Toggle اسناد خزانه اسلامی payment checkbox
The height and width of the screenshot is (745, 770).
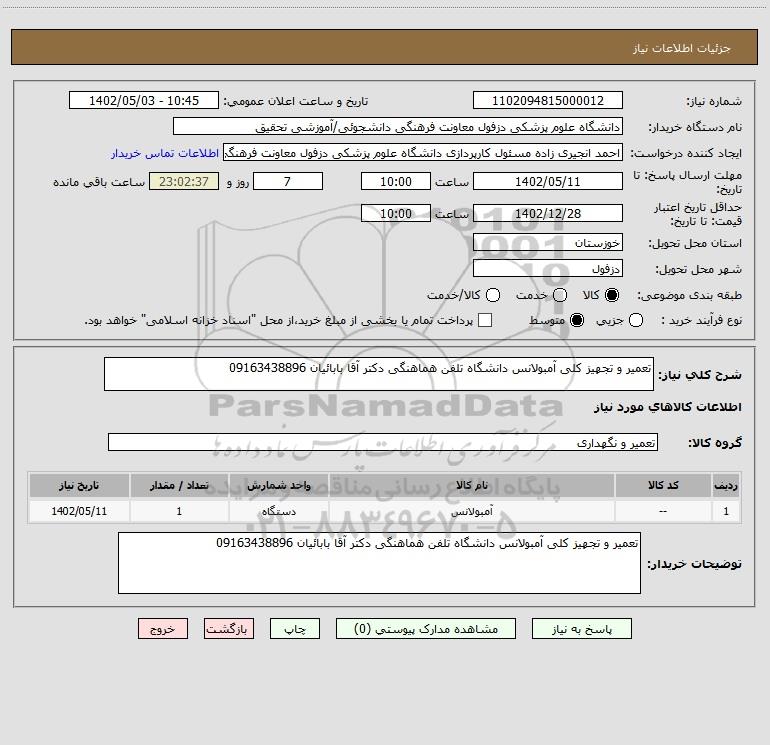pyautogui.click(x=485, y=320)
